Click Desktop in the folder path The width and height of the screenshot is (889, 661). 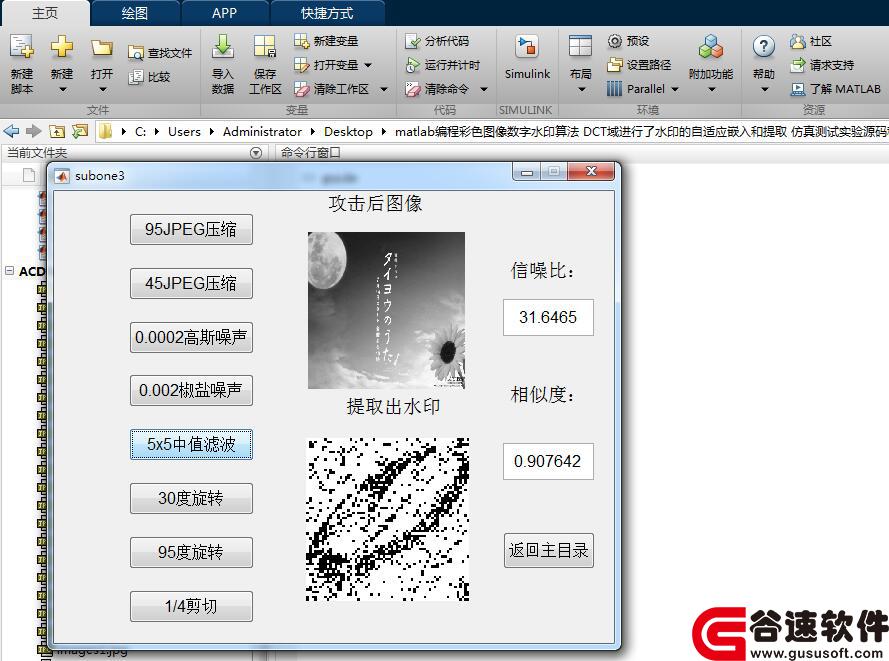[x=348, y=132]
